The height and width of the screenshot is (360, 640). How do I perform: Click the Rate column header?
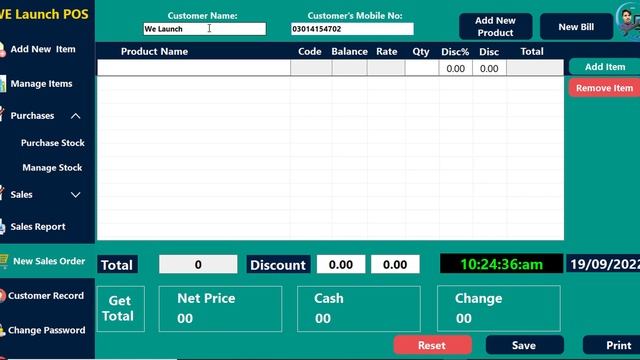click(x=387, y=51)
